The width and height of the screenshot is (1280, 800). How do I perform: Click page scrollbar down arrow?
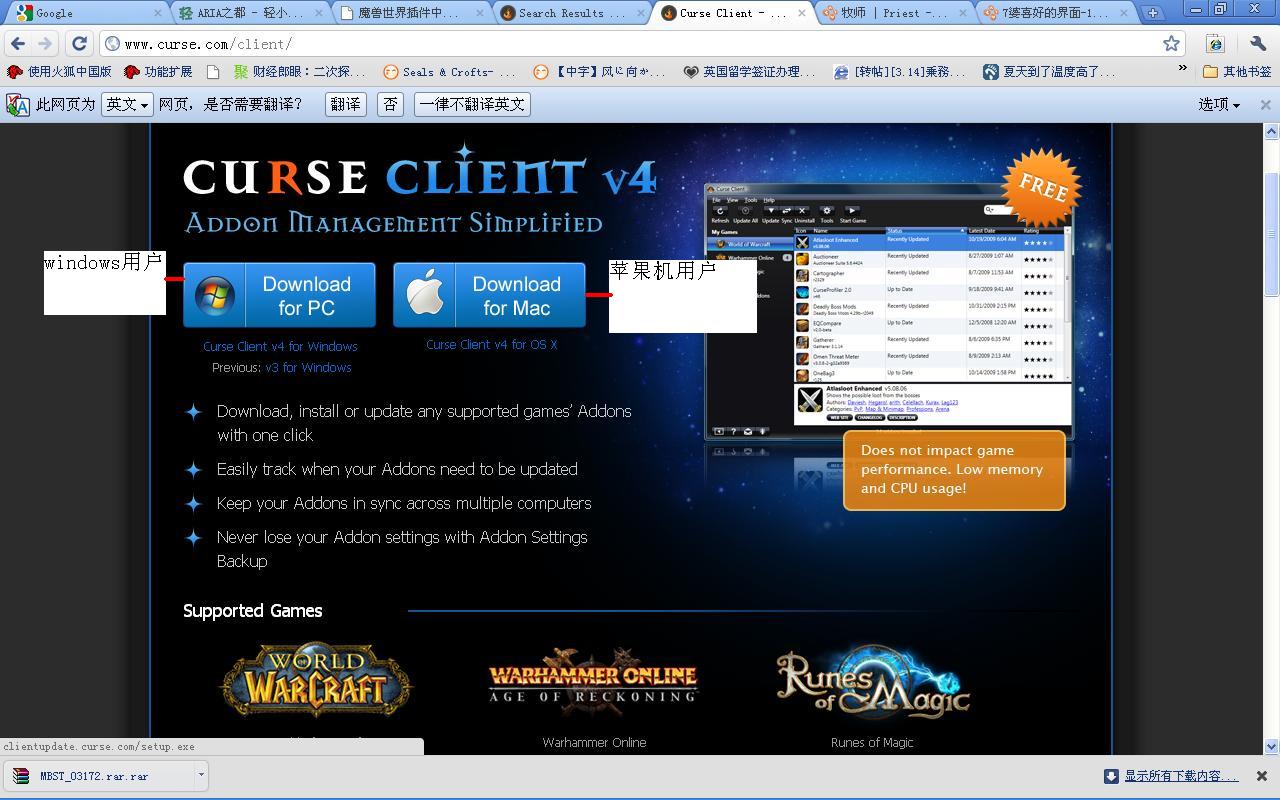[x=1272, y=746]
